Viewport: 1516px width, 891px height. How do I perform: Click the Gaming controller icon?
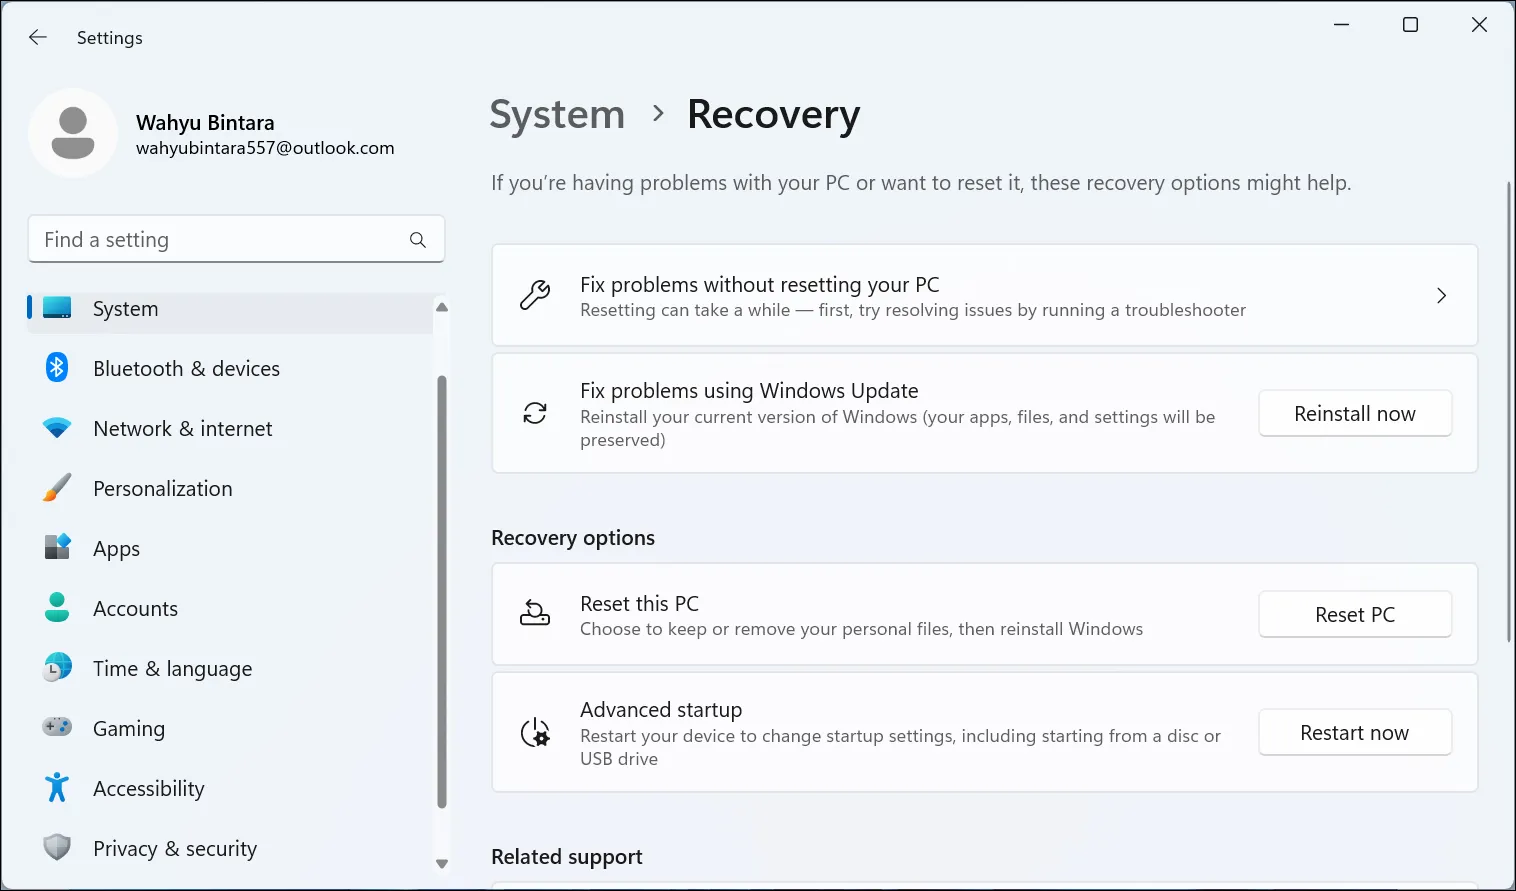[57, 727]
